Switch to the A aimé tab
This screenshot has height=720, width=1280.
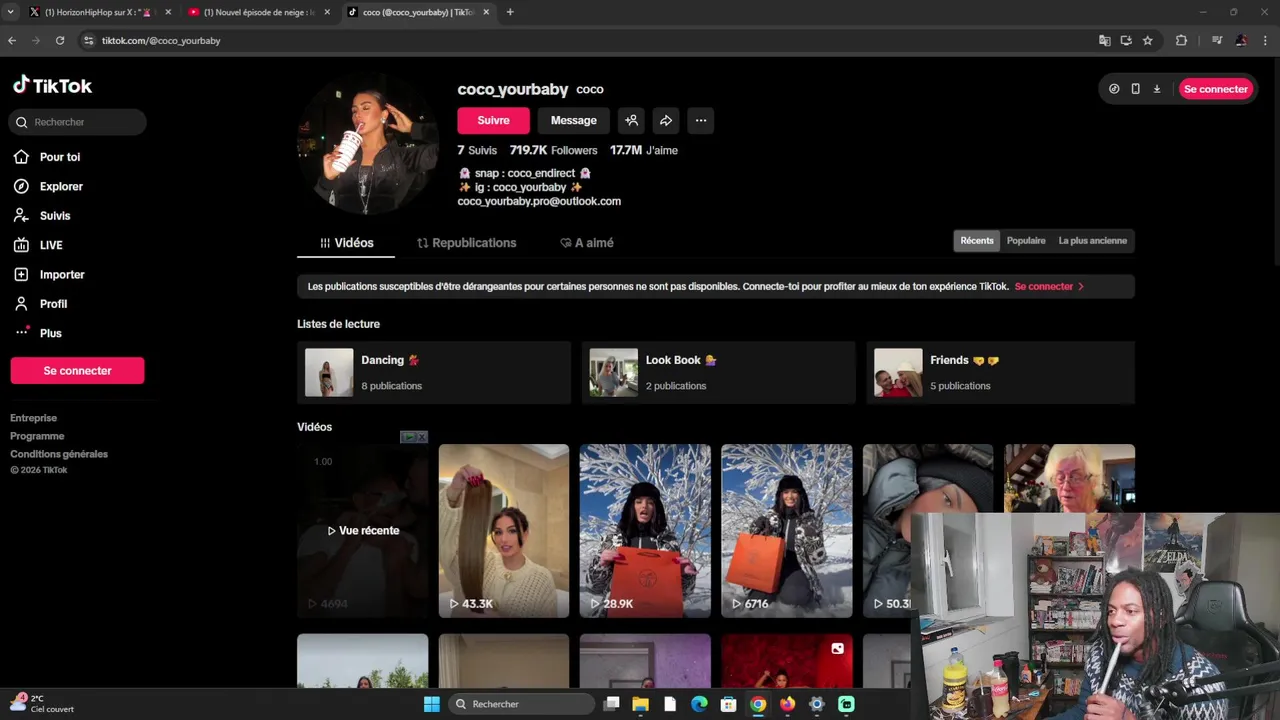click(x=586, y=243)
